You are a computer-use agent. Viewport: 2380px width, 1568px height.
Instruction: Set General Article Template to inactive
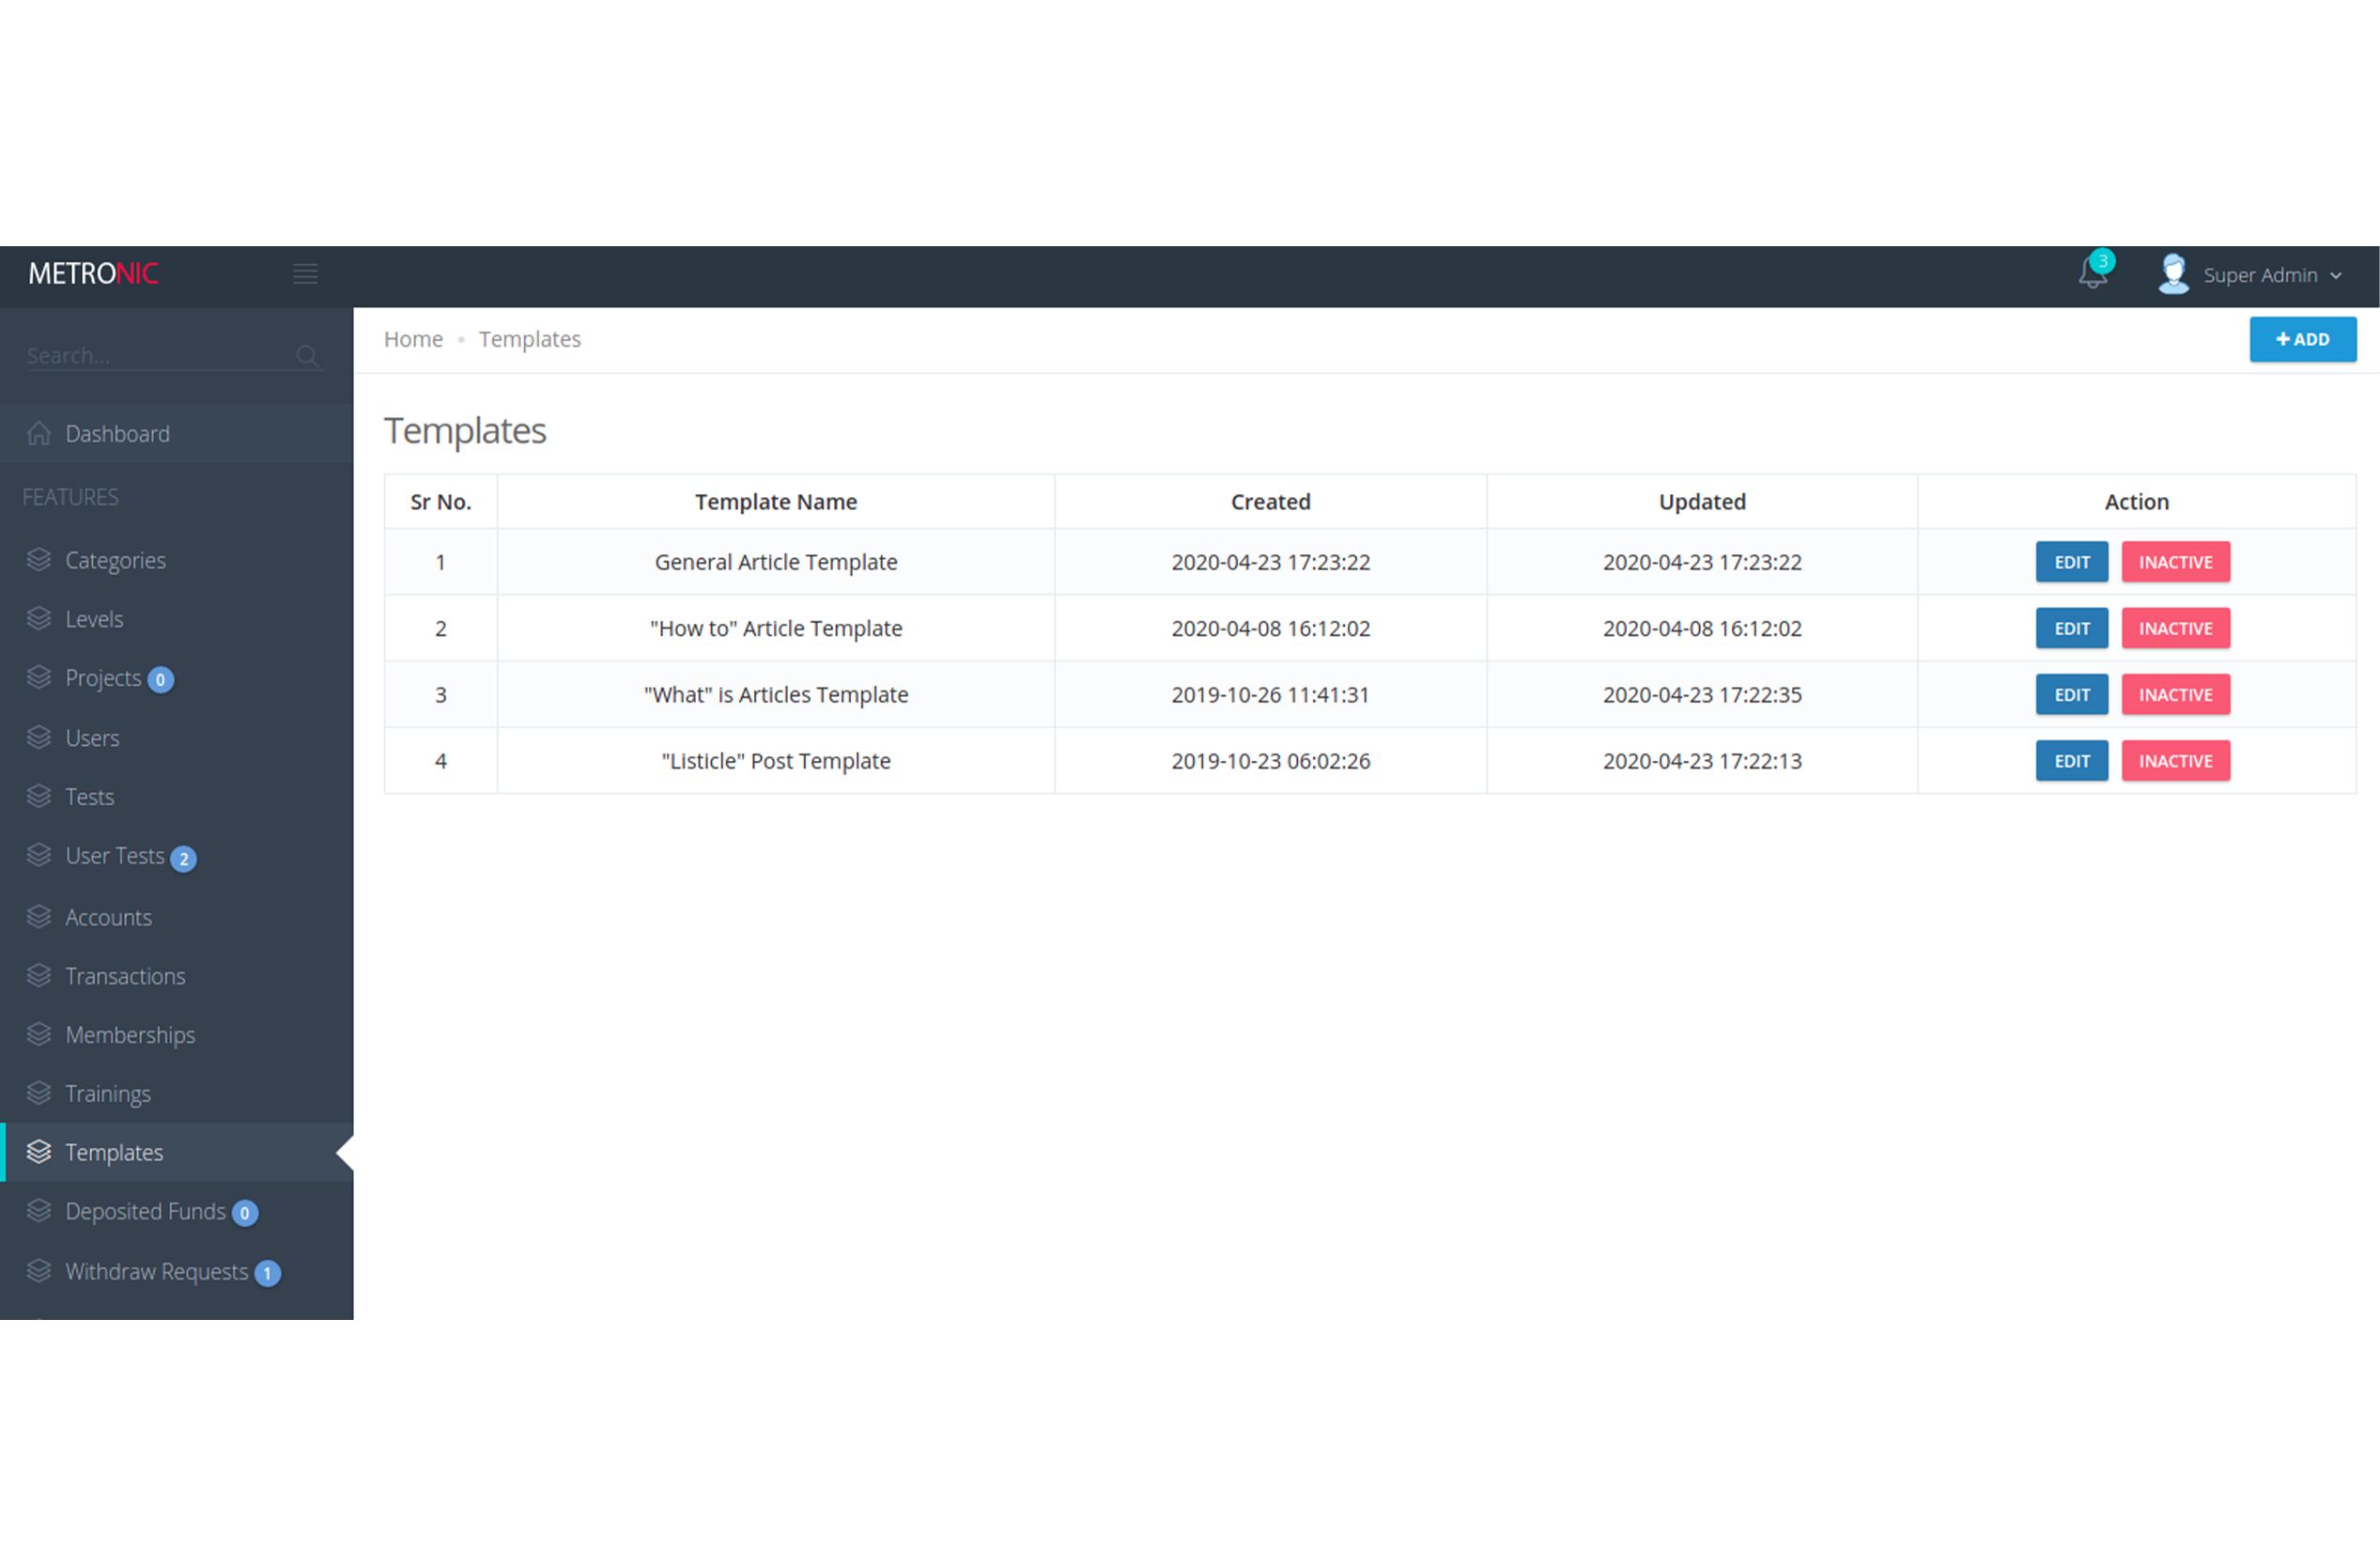2175,562
